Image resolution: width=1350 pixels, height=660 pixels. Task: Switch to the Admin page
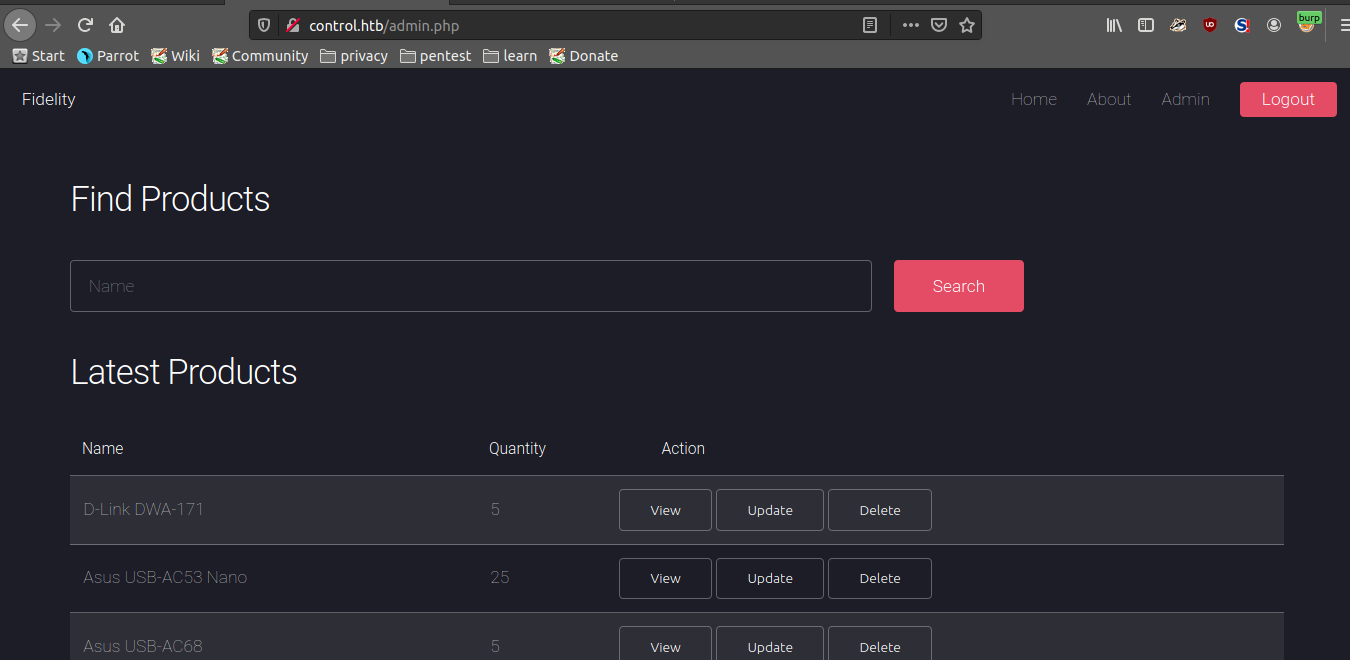pos(1185,99)
